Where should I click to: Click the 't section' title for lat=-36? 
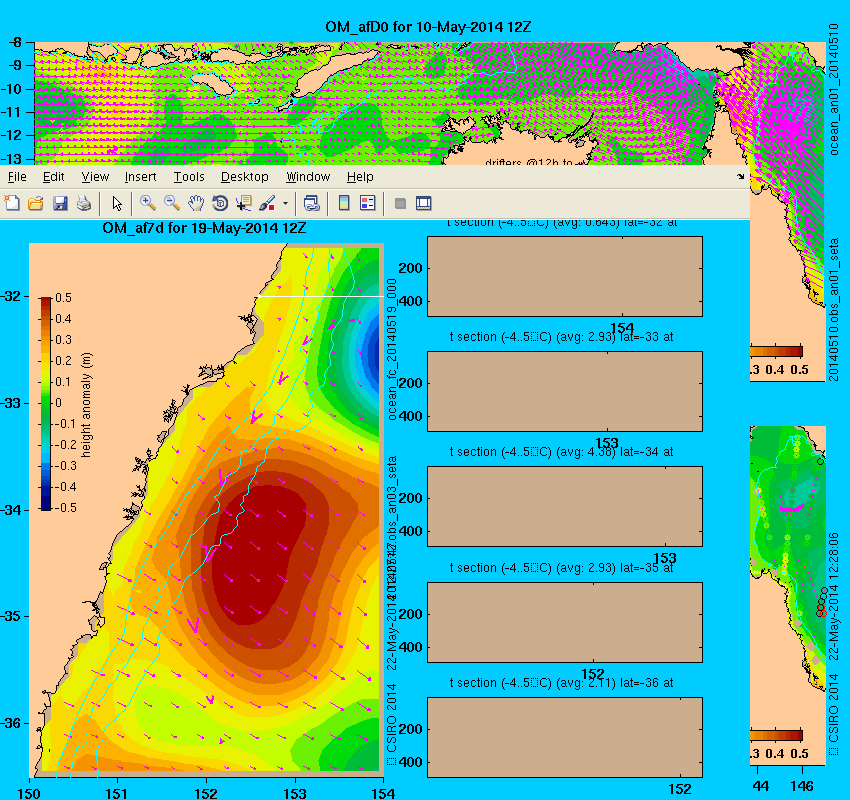coord(562,683)
